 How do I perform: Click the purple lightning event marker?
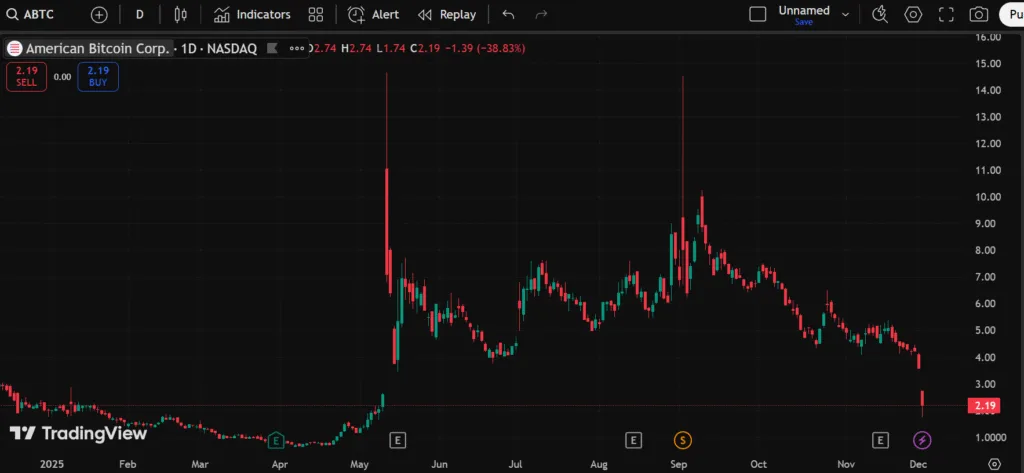click(x=922, y=440)
